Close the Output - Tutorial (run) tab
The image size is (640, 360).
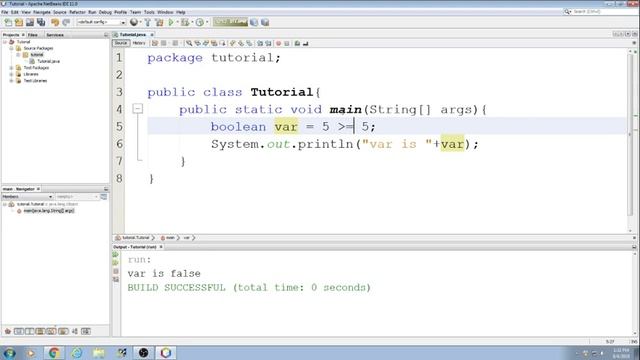(161, 247)
